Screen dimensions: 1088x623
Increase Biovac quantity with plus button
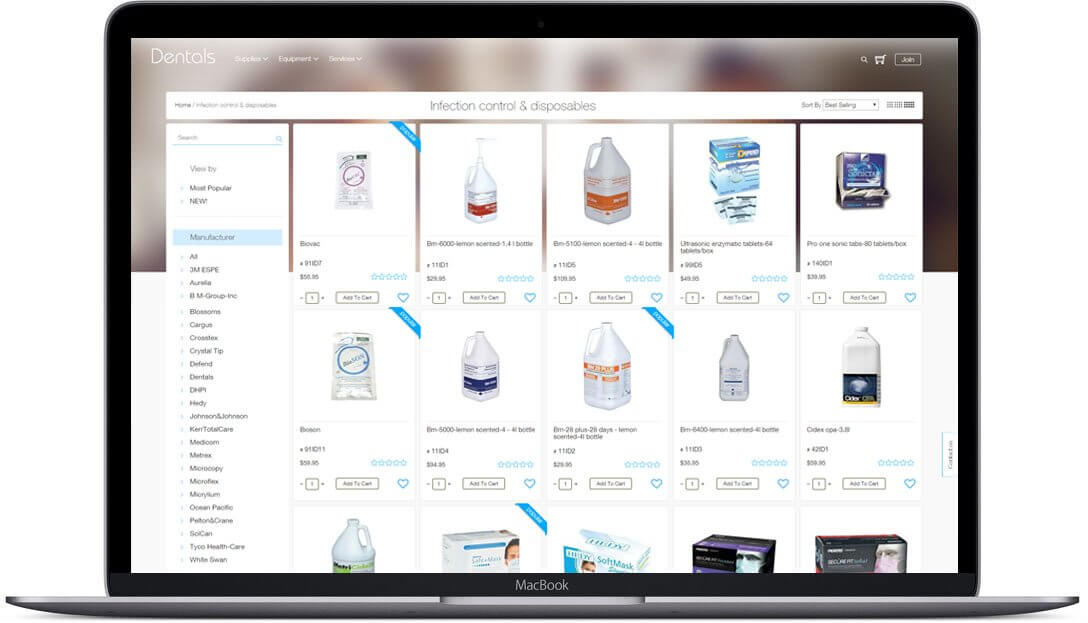323,298
